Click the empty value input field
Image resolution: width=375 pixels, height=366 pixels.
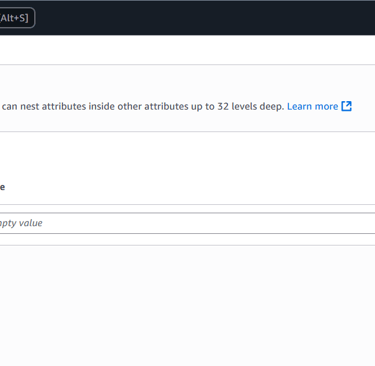(187, 223)
